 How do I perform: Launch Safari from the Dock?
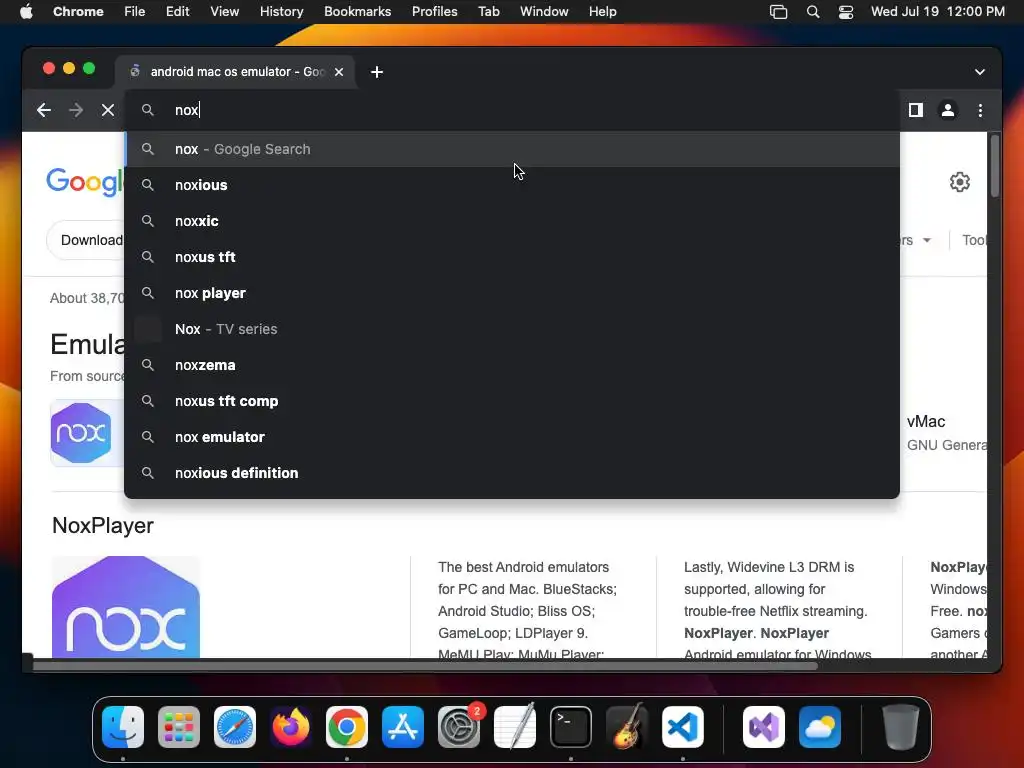[235, 727]
